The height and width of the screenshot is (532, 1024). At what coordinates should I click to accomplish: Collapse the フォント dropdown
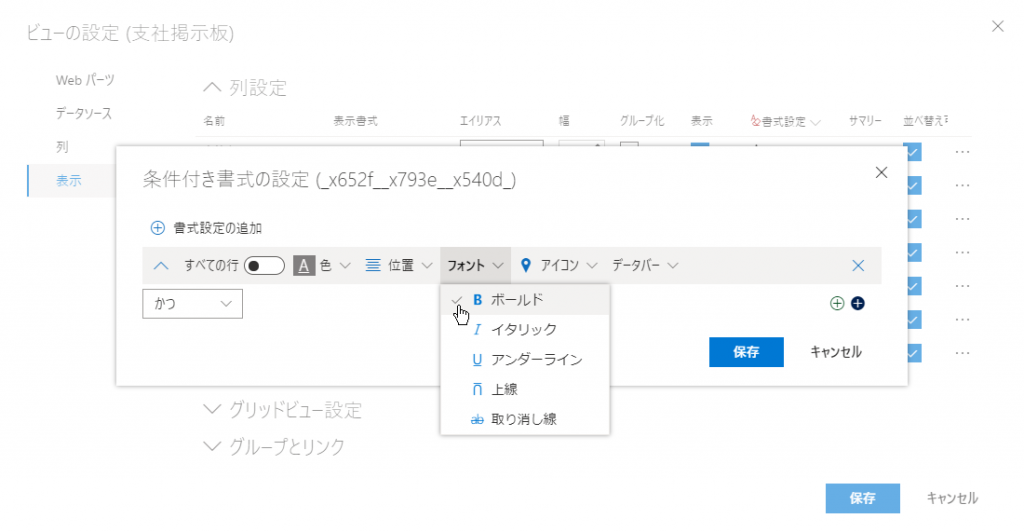[475, 266]
